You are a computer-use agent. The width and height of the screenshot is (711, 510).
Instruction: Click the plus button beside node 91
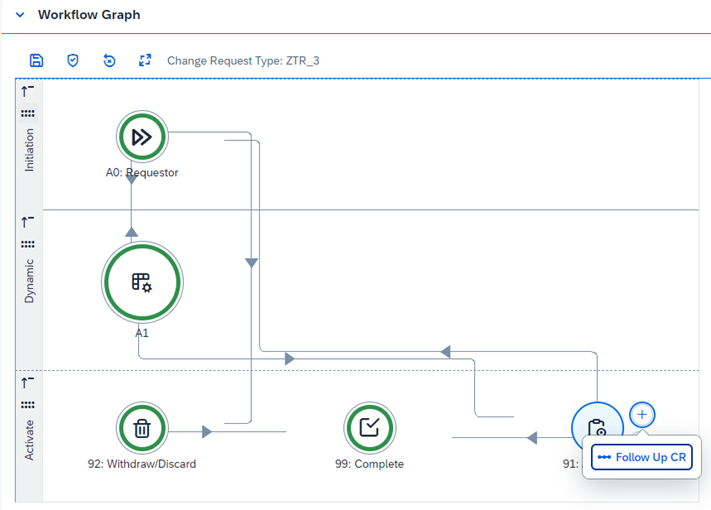coord(642,413)
